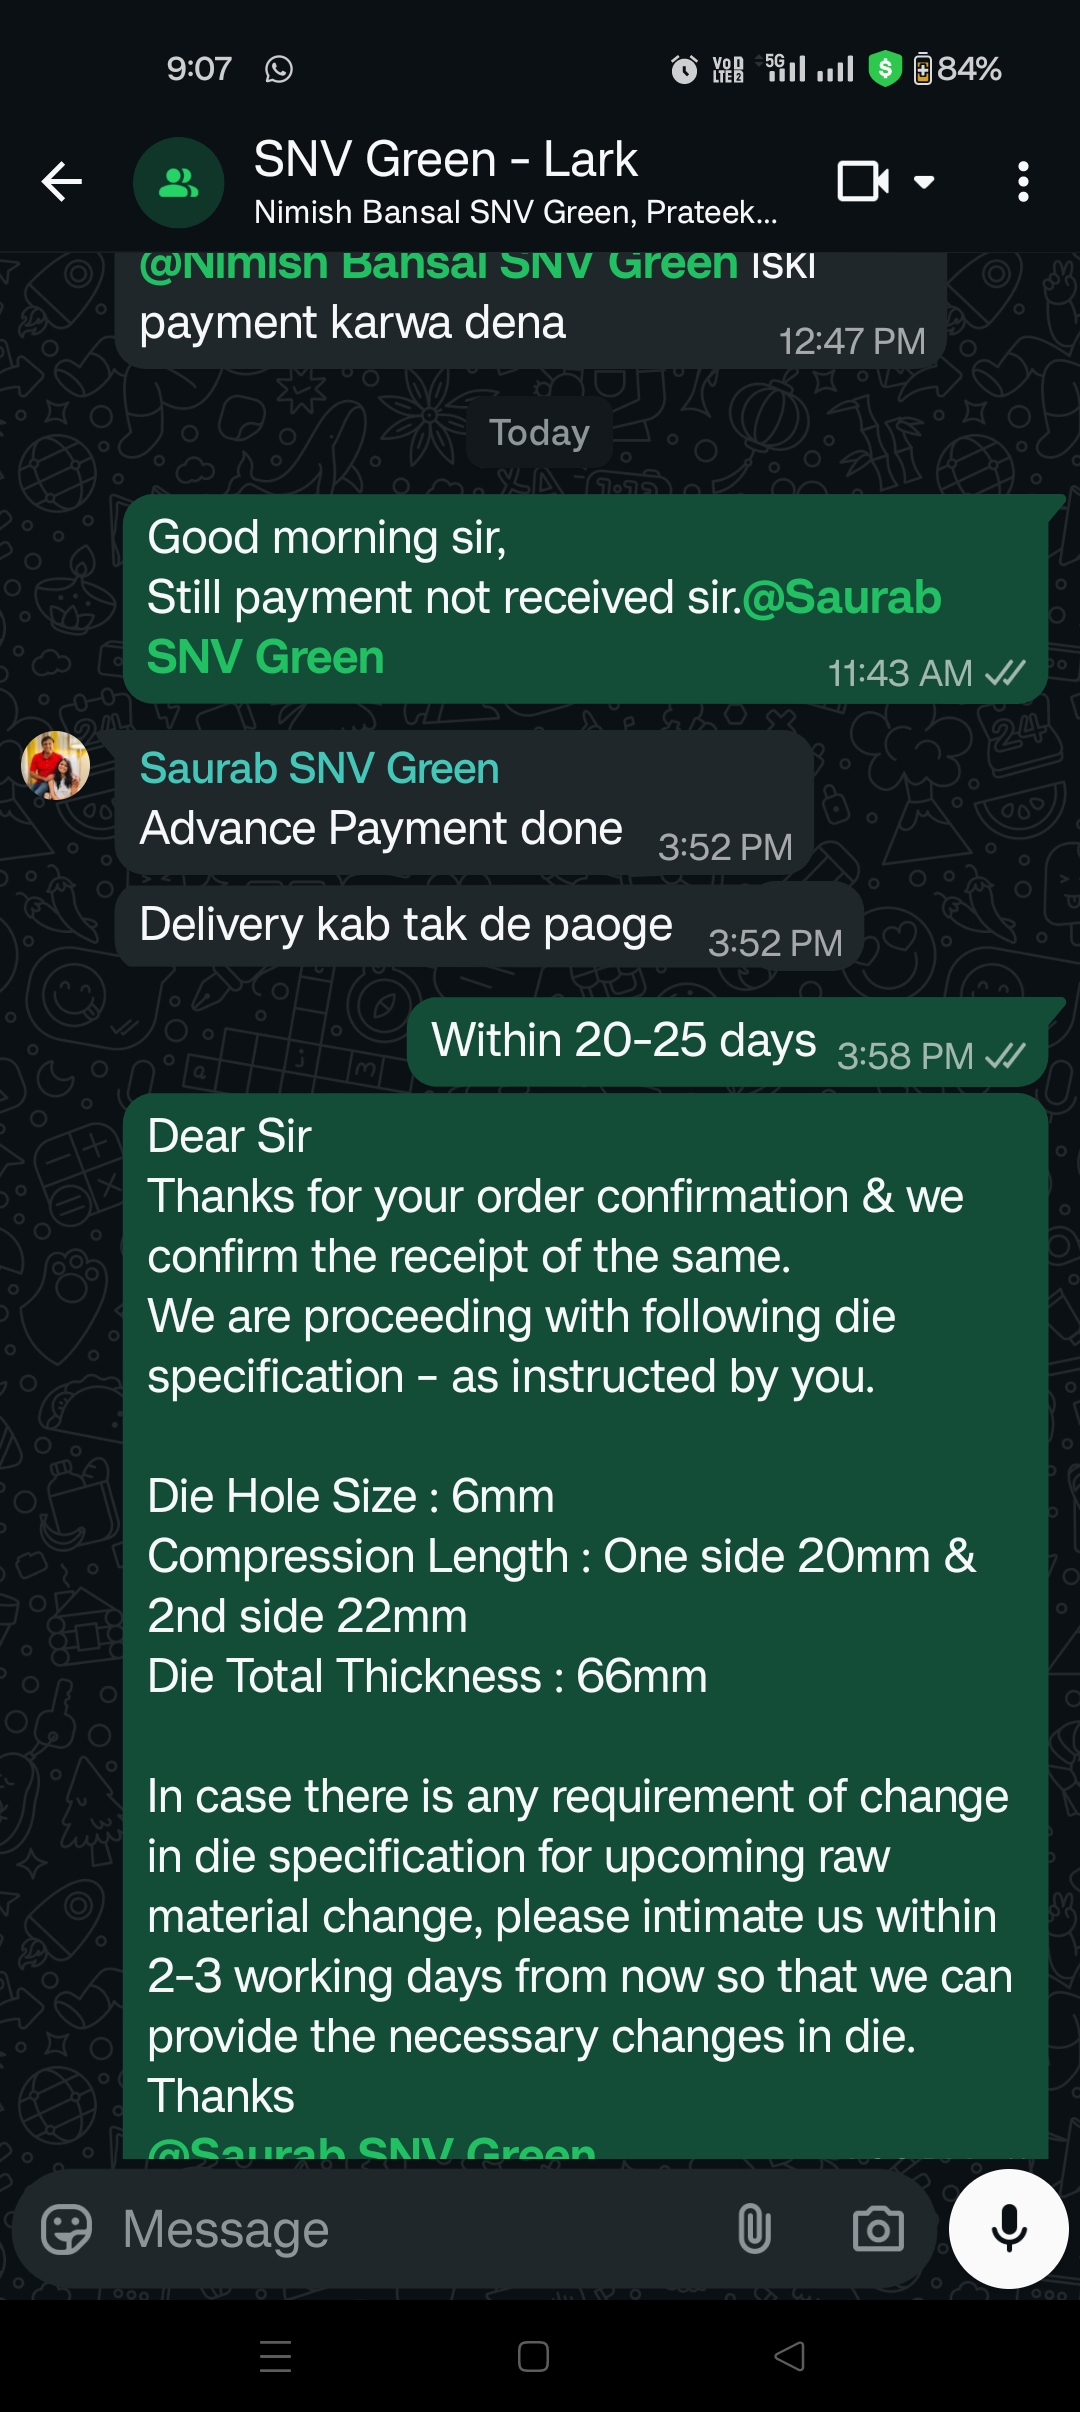Tap the back arrow to leave chat
1080x2412 pixels.
click(61, 182)
